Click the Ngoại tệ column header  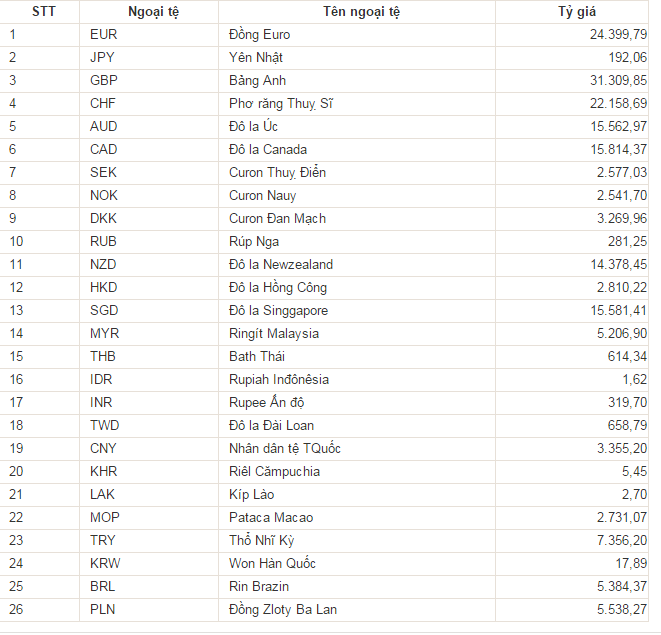point(150,11)
